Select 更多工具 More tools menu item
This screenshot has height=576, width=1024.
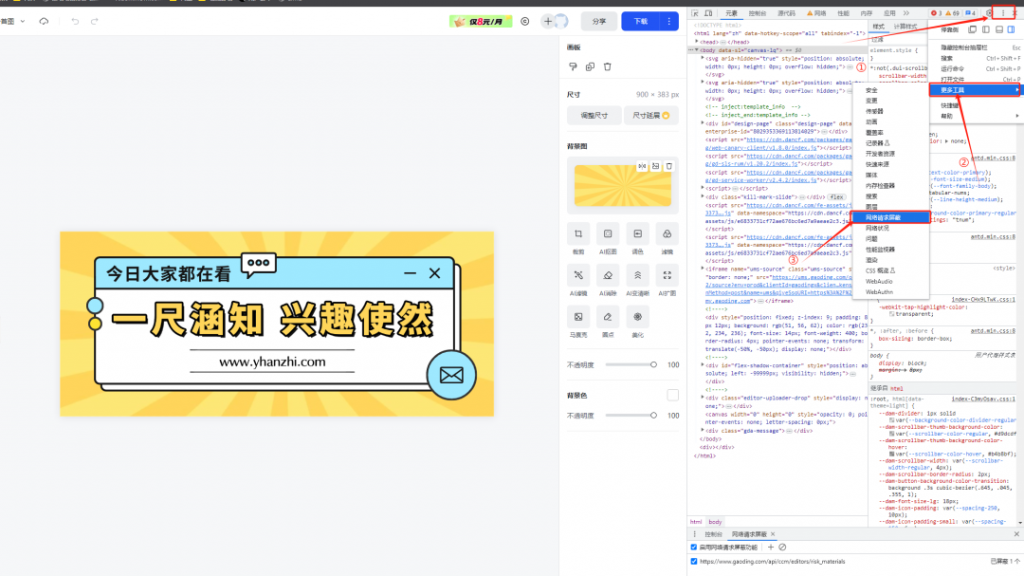[x=975, y=89]
